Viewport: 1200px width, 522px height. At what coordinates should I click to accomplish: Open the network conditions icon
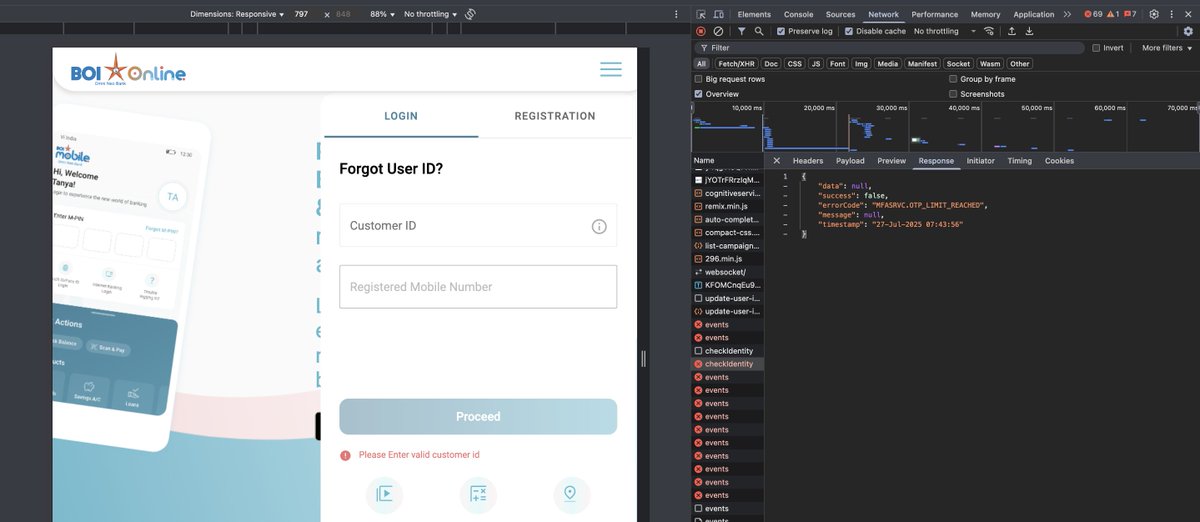[988, 31]
